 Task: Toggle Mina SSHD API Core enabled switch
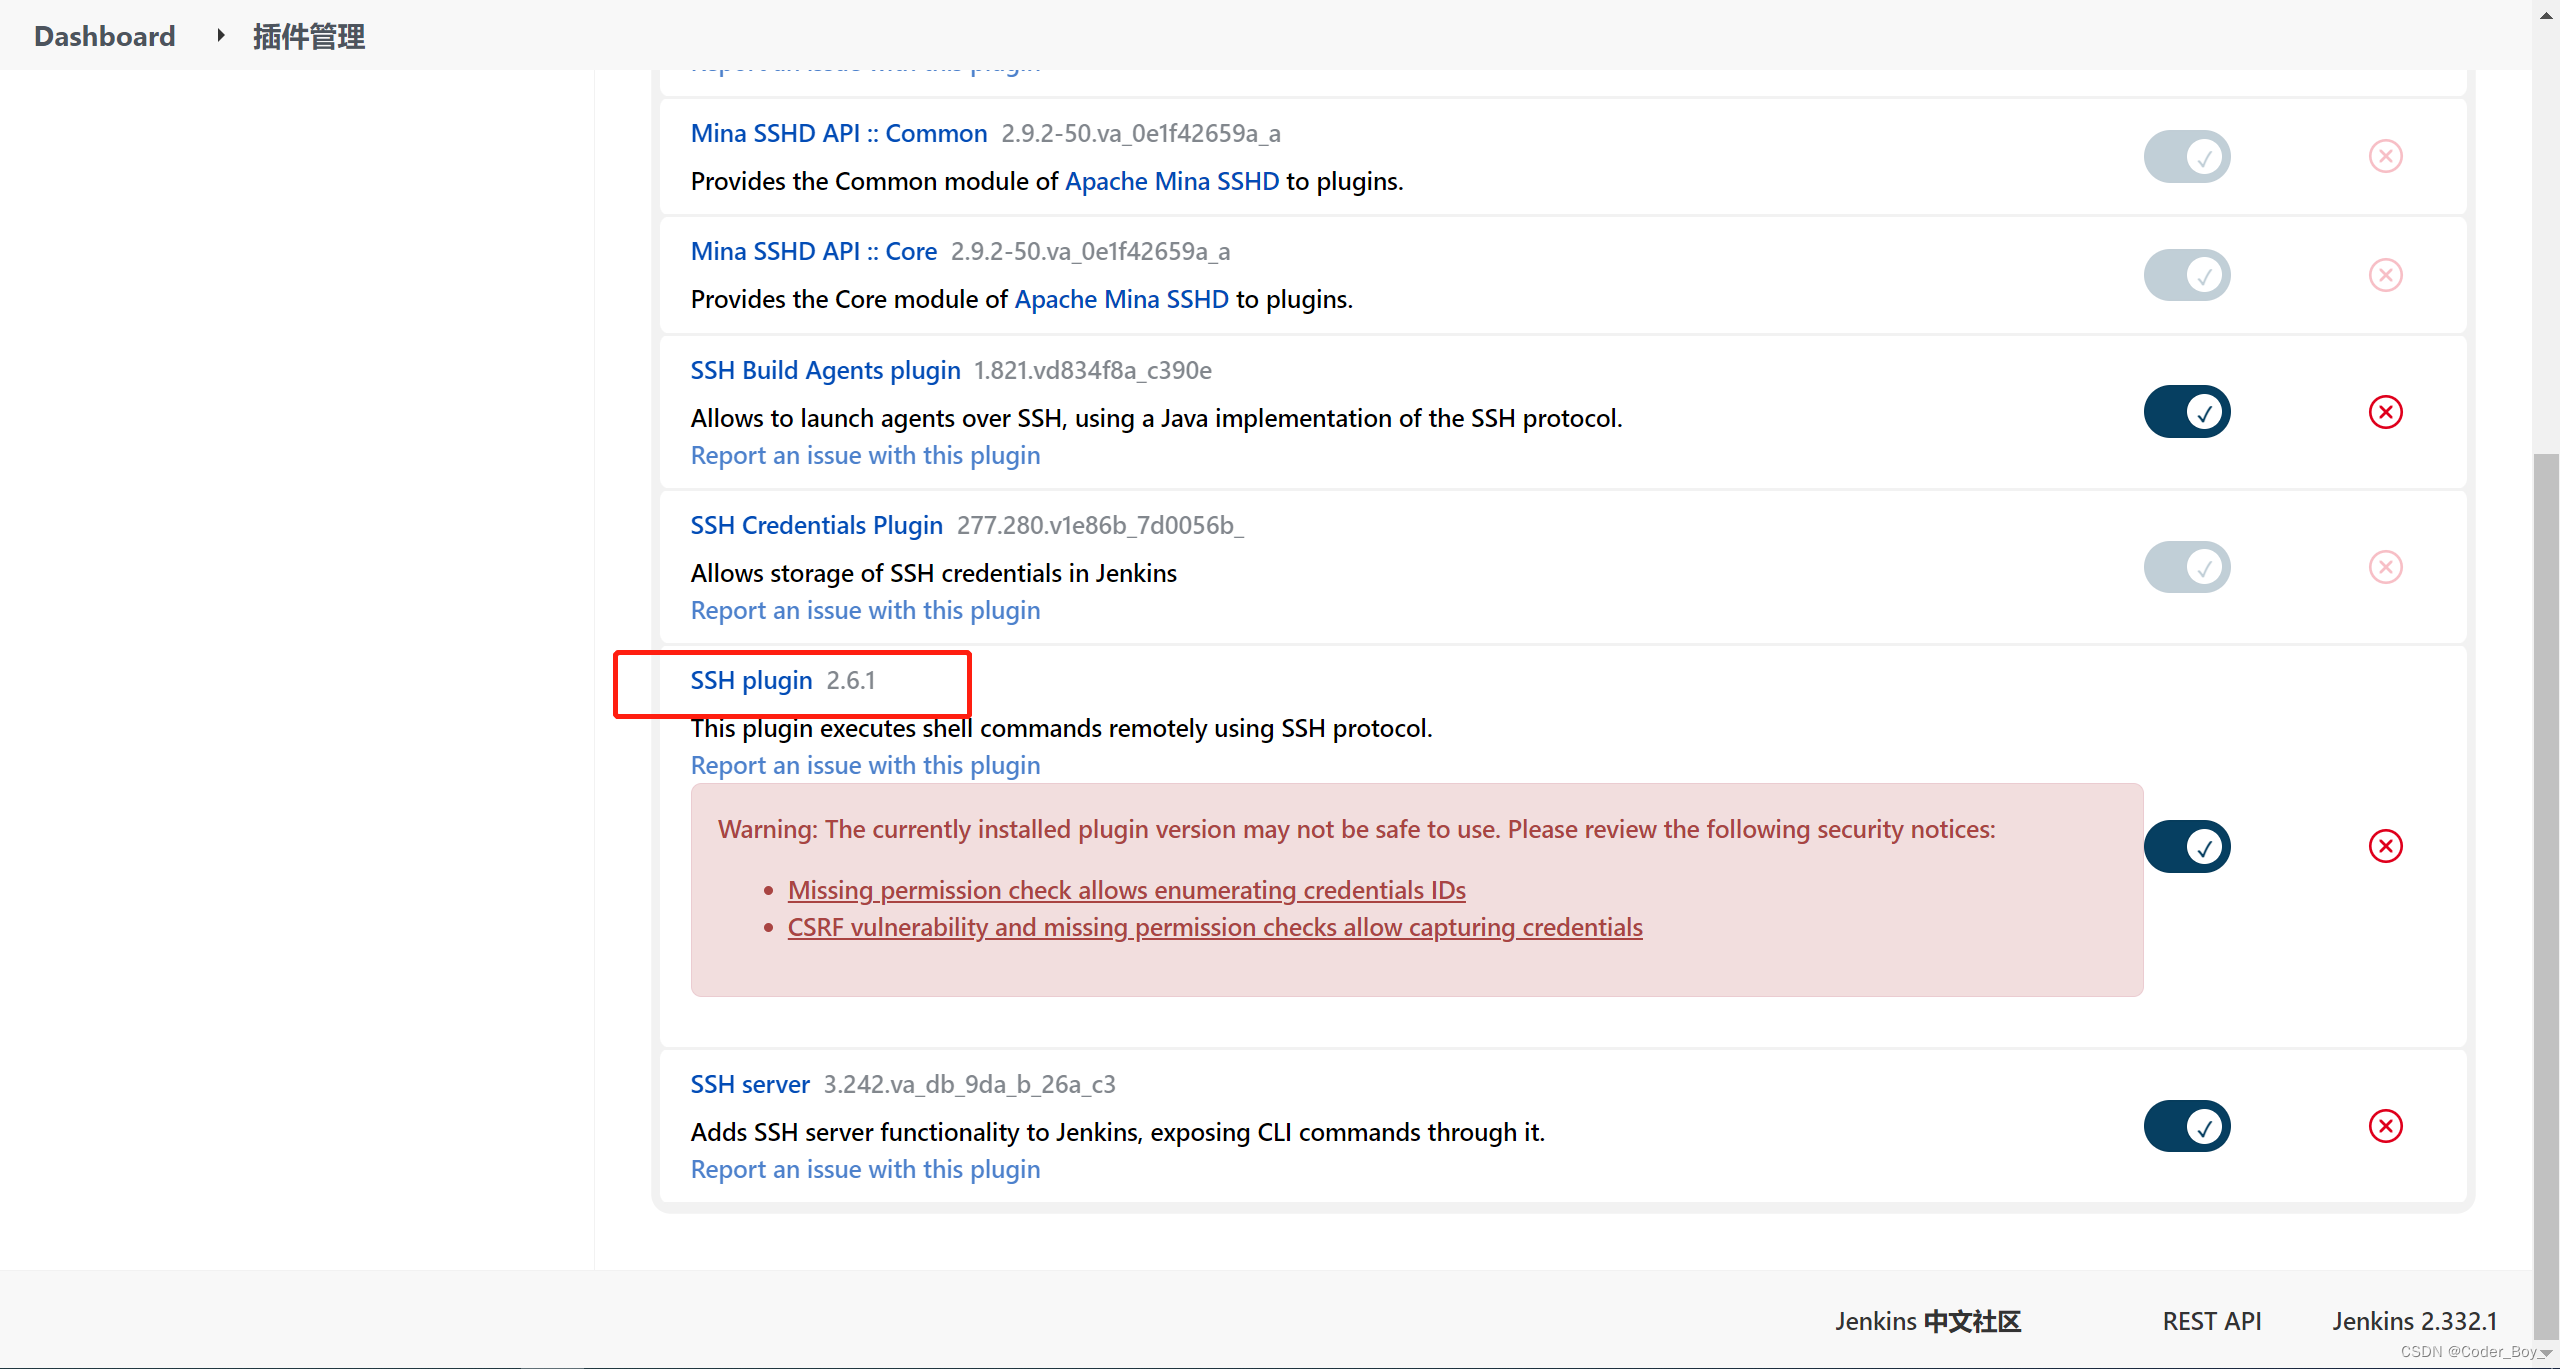2187,275
